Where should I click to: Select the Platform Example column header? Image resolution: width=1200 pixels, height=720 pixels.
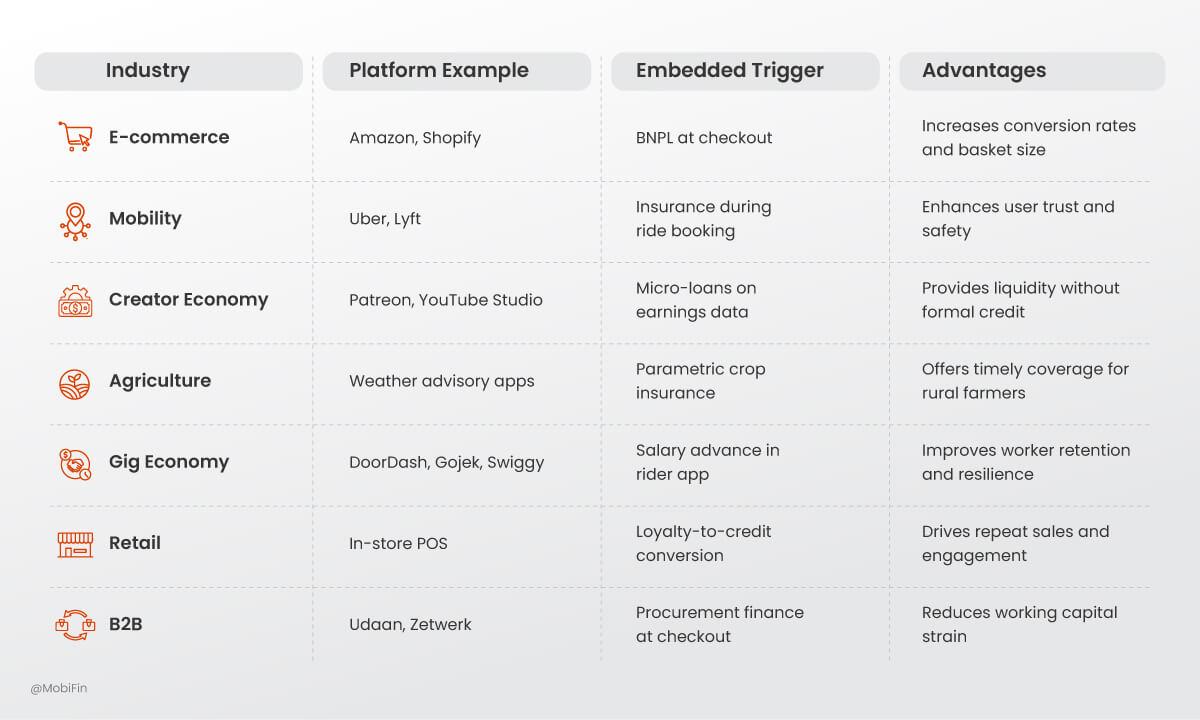click(x=456, y=71)
